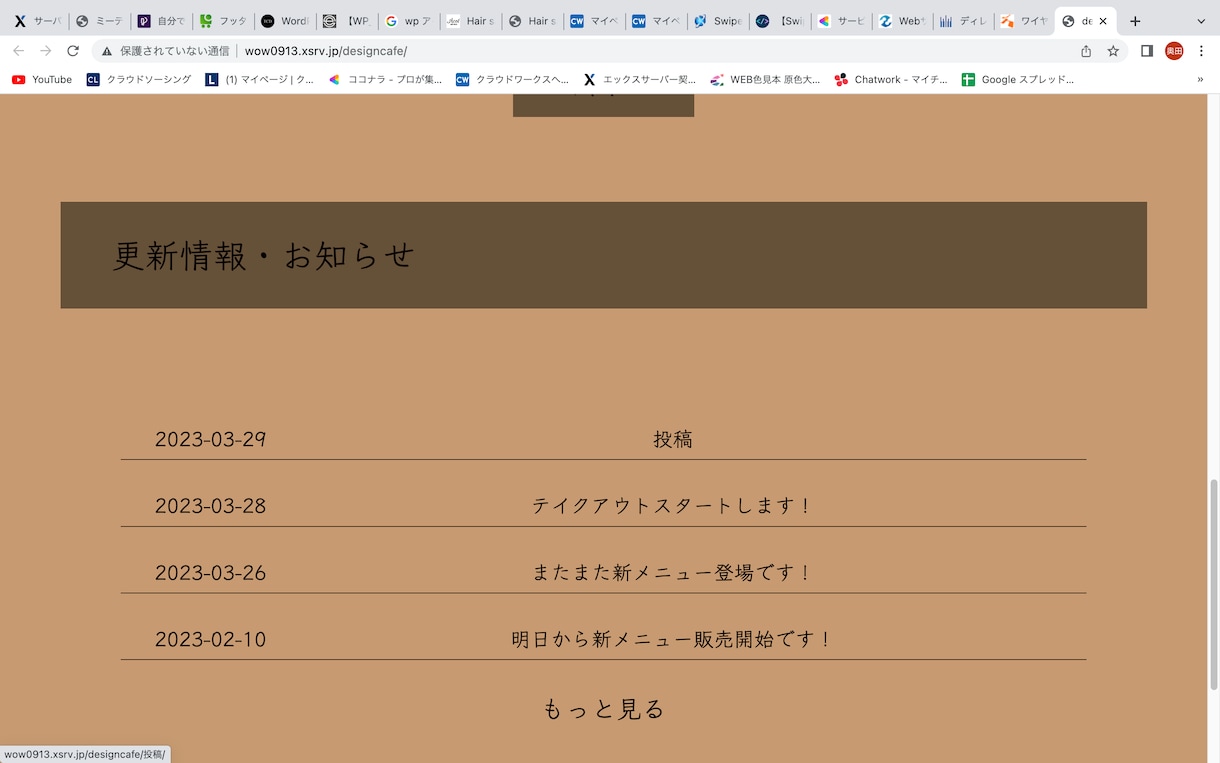Open 明日から新メニュー販売開始です！ post
This screenshot has height=763, width=1220.
[673, 639]
